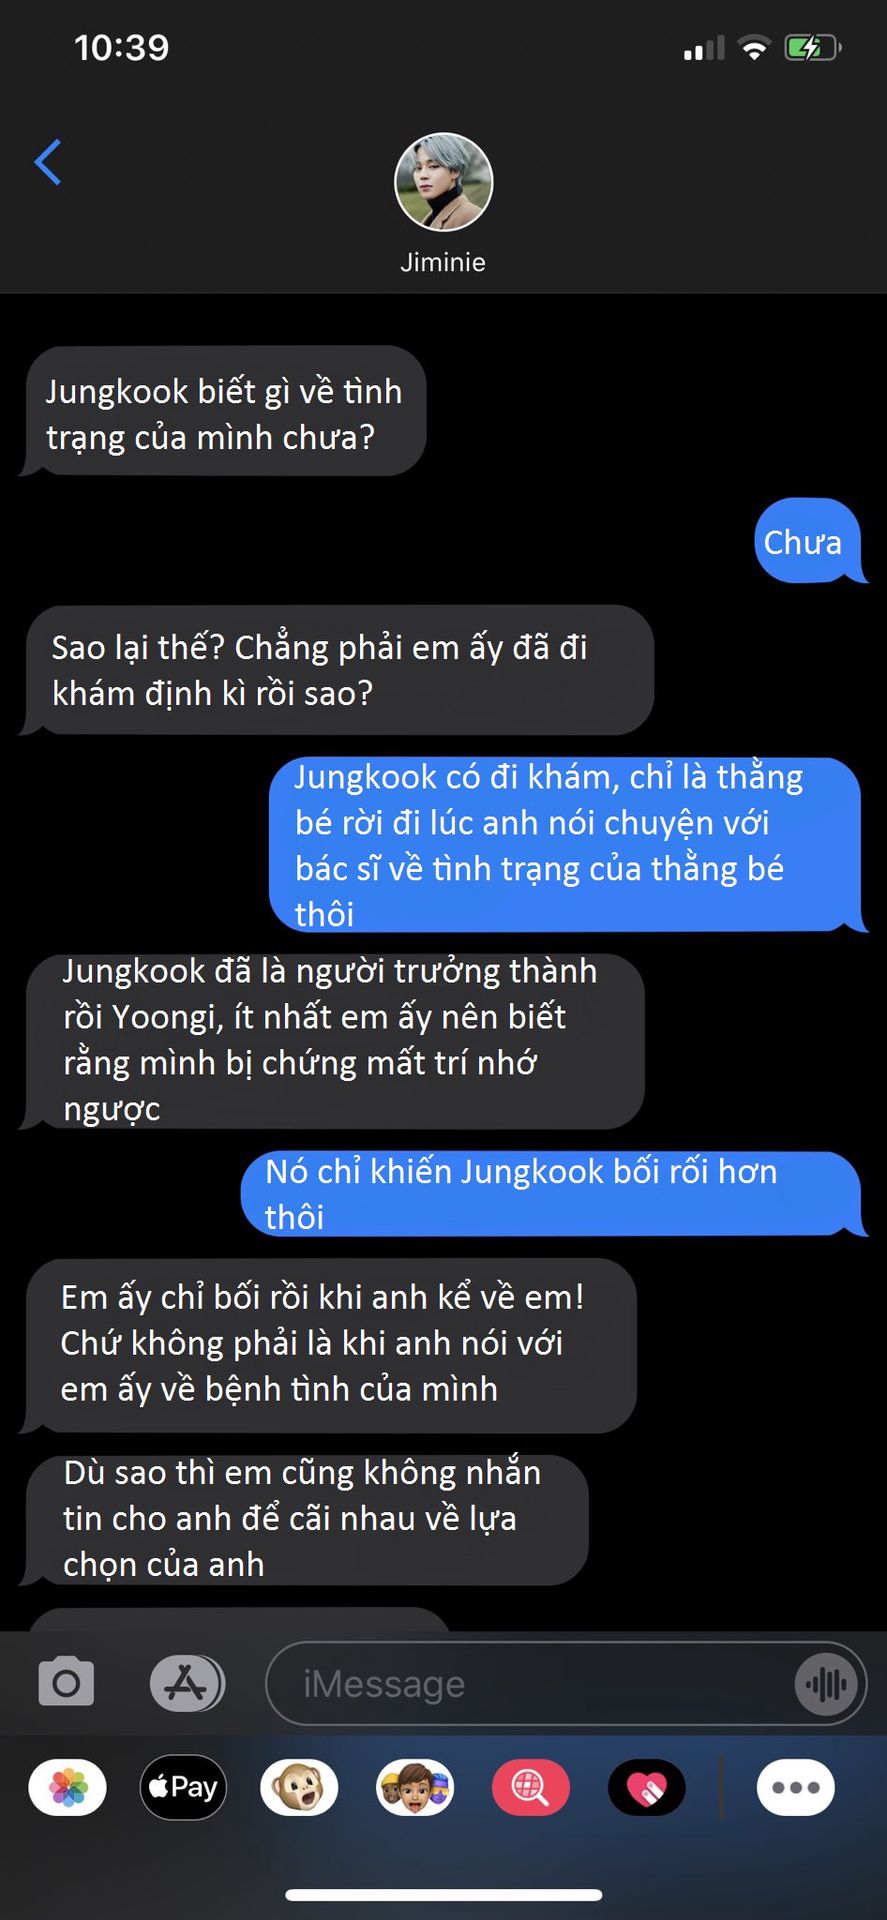Screen dimensions: 887x1920
Task: Tap the "Dù sao thì em cũng" bubble
Action: point(305,1520)
